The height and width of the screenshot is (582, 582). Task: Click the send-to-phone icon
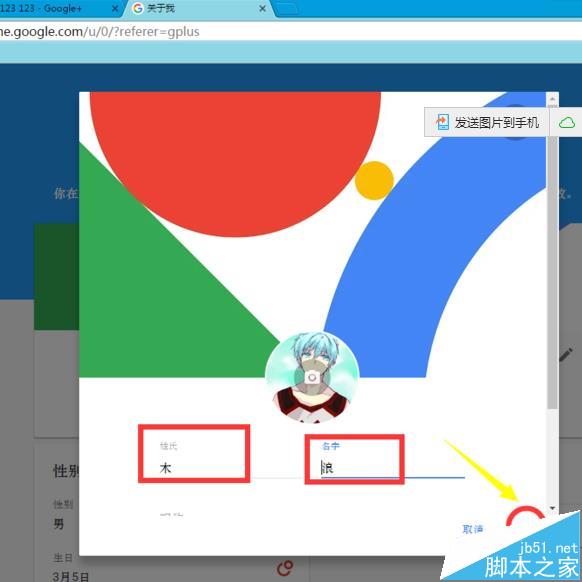(442, 122)
